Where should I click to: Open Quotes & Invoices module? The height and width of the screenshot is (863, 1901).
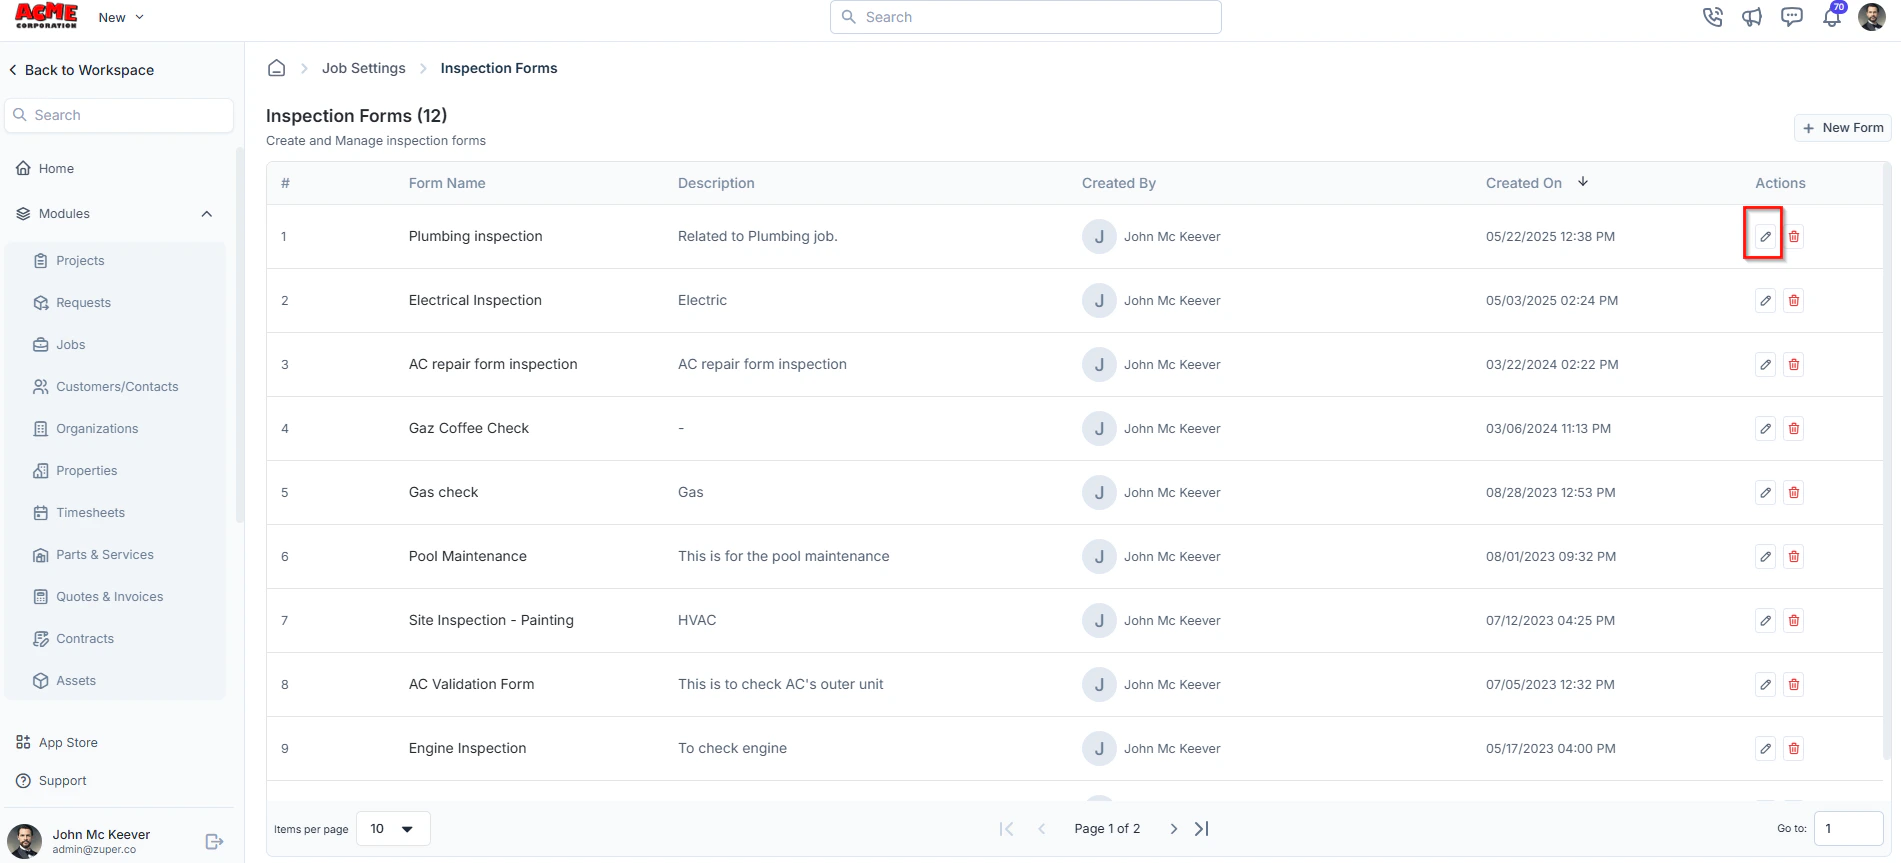[109, 597]
